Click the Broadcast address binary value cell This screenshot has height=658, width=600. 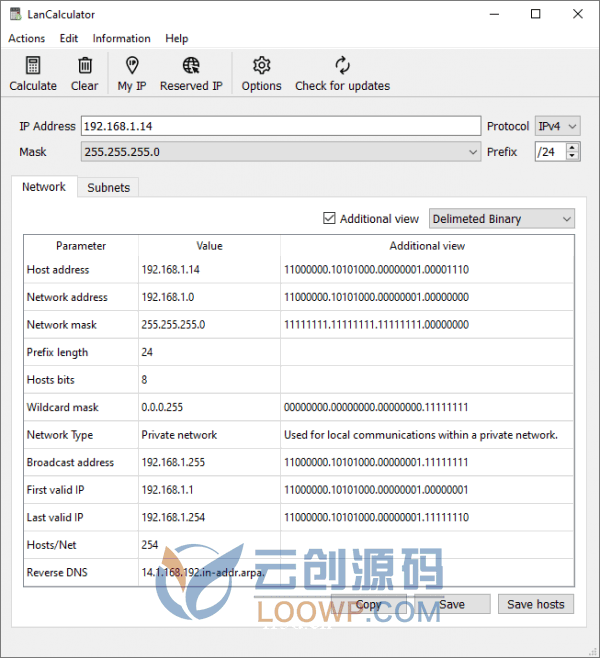[427, 462]
